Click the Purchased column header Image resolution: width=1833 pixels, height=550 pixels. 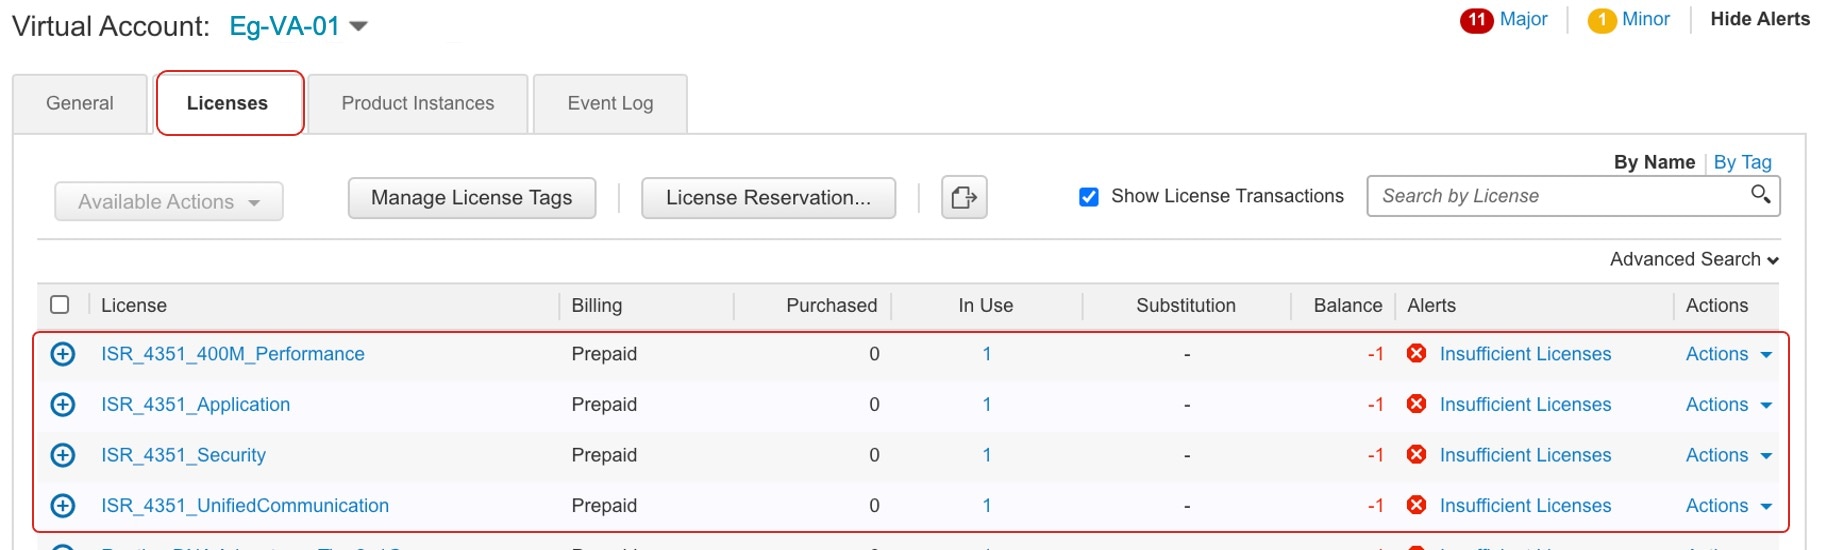[x=832, y=305]
